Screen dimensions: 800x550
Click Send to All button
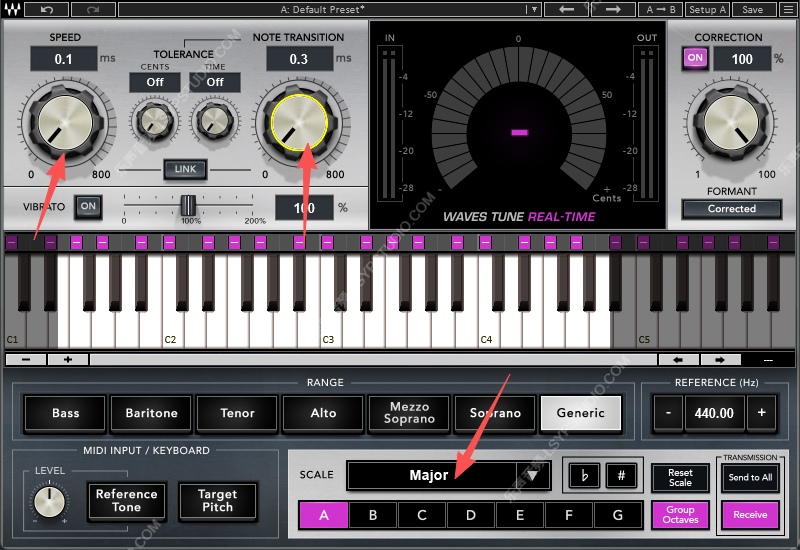click(750, 478)
